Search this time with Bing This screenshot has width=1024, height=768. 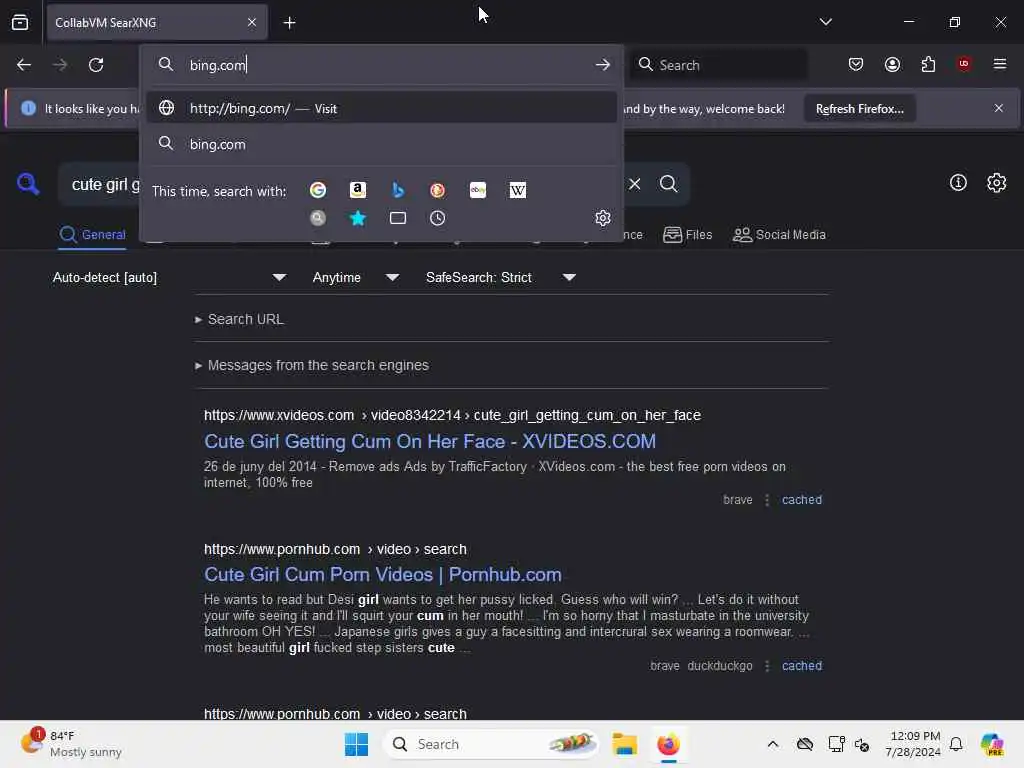click(x=398, y=190)
